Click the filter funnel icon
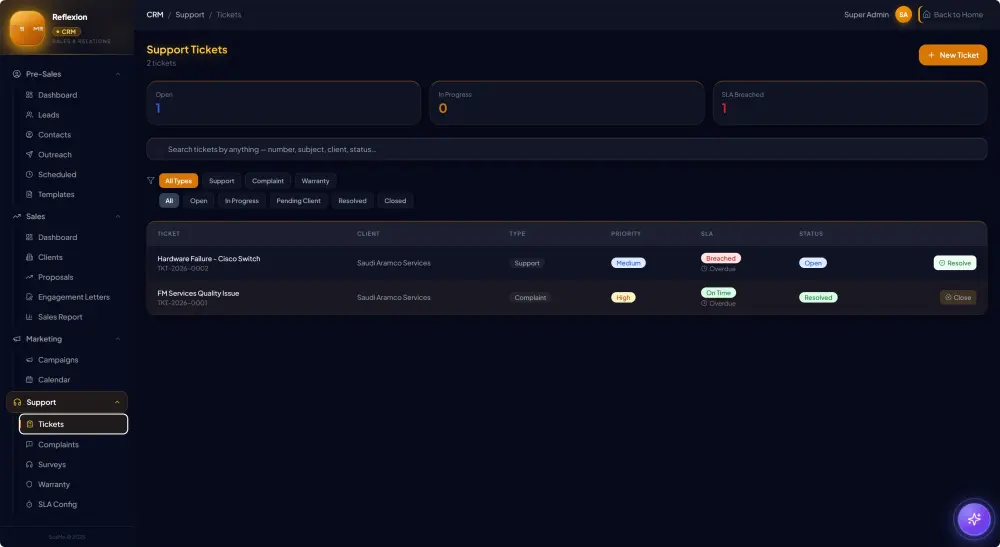Viewport: 1000px width, 547px height. (x=151, y=180)
